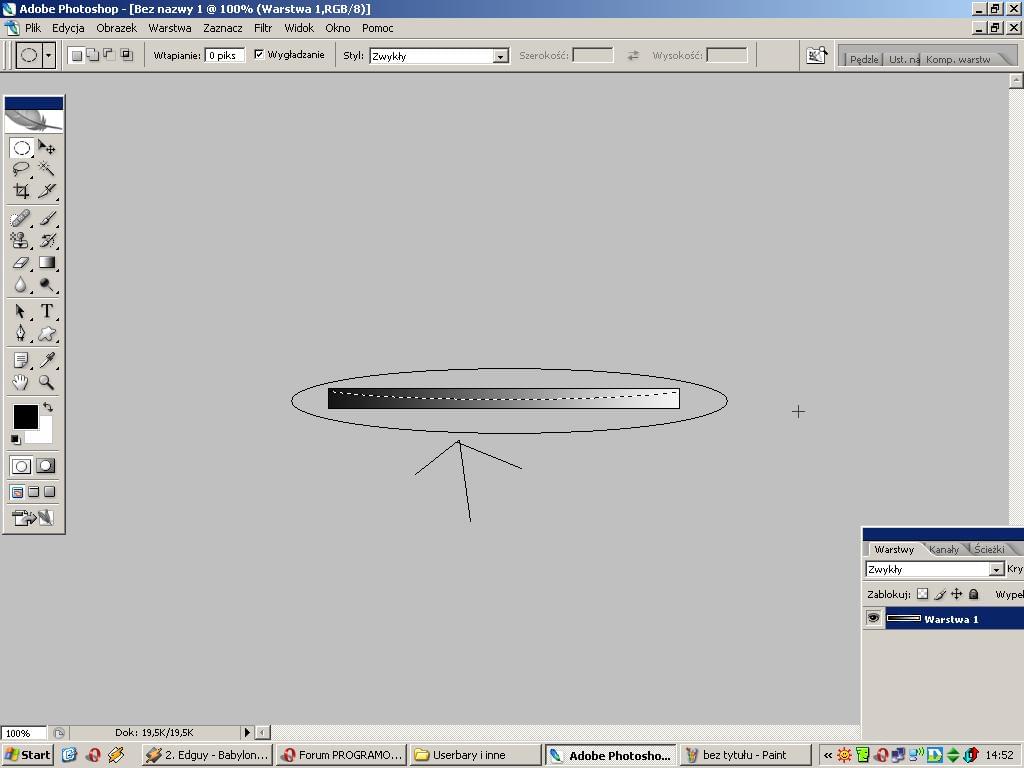Select the Type tool

tap(46, 311)
